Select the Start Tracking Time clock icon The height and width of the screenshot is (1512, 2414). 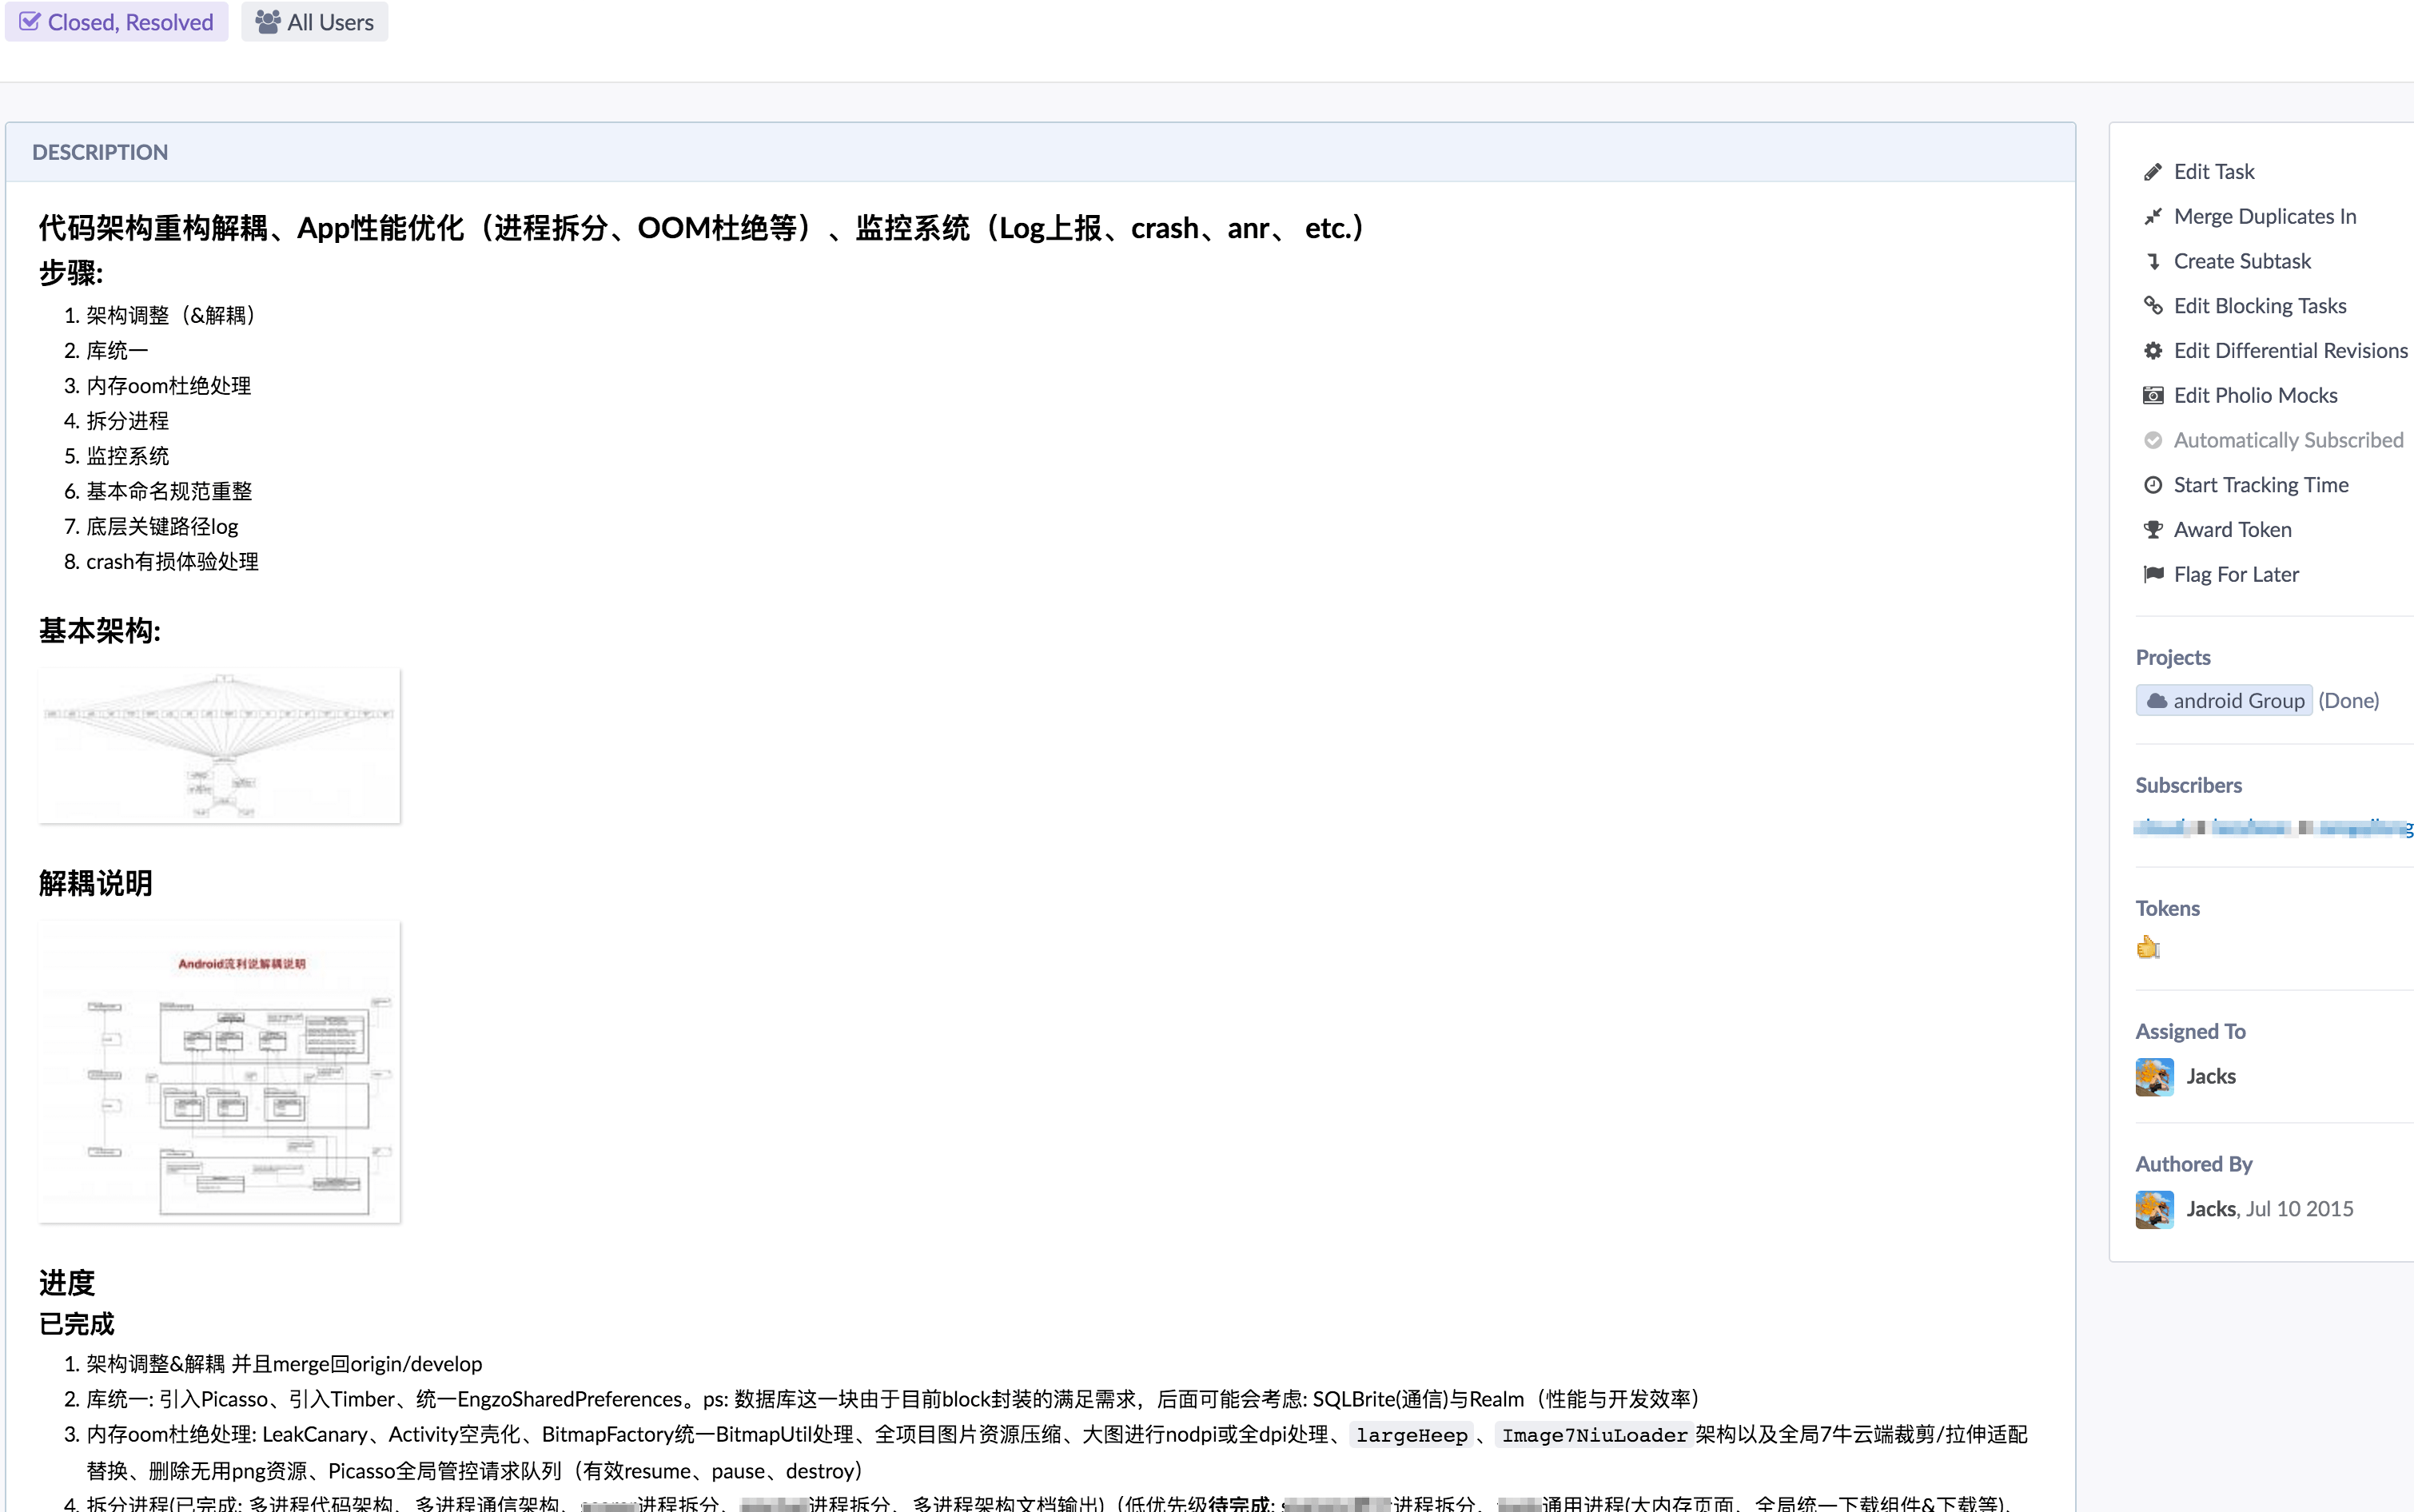2153,484
